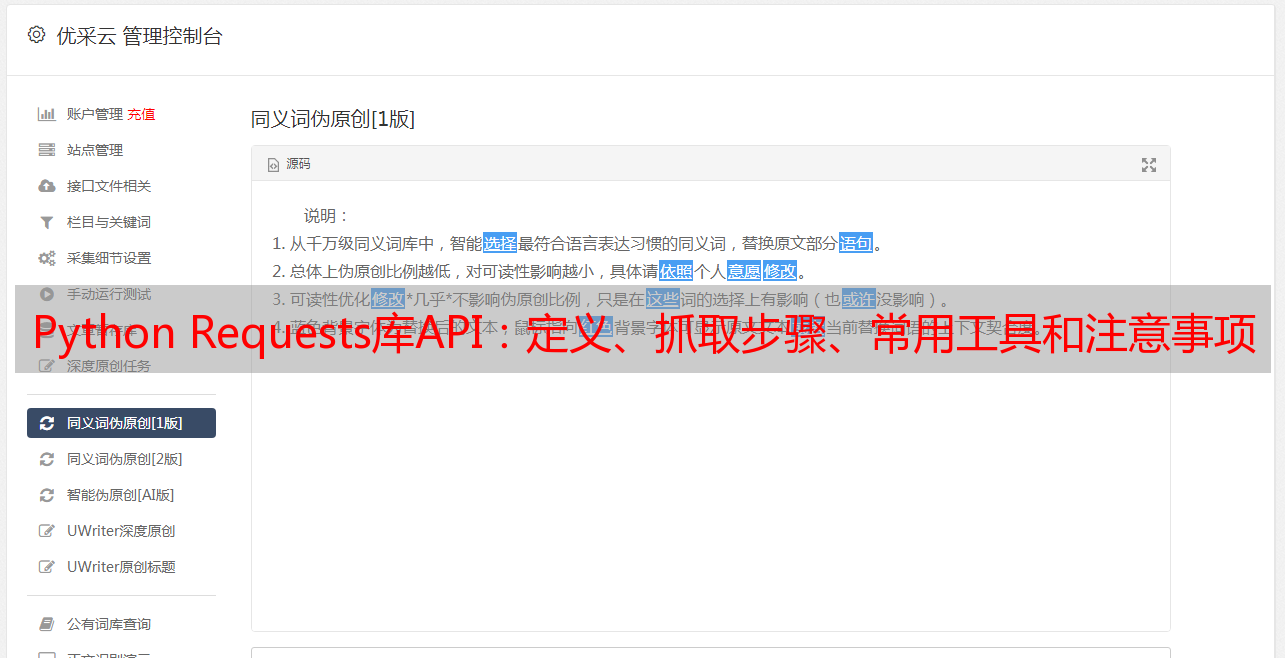Click the page heading 同义词伪原创[1版]
This screenshot has width=1285, height=658.
click(333, 119)
